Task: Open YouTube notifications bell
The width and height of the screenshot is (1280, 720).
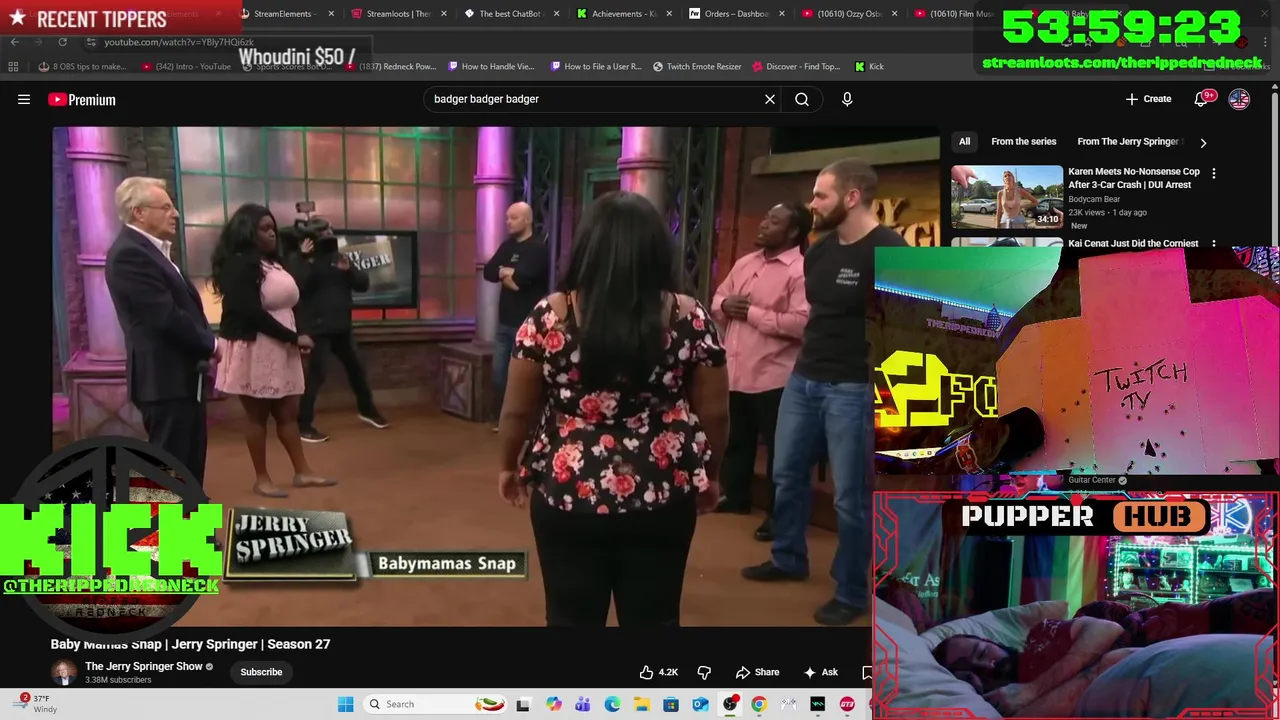Action: (1201, 99)
